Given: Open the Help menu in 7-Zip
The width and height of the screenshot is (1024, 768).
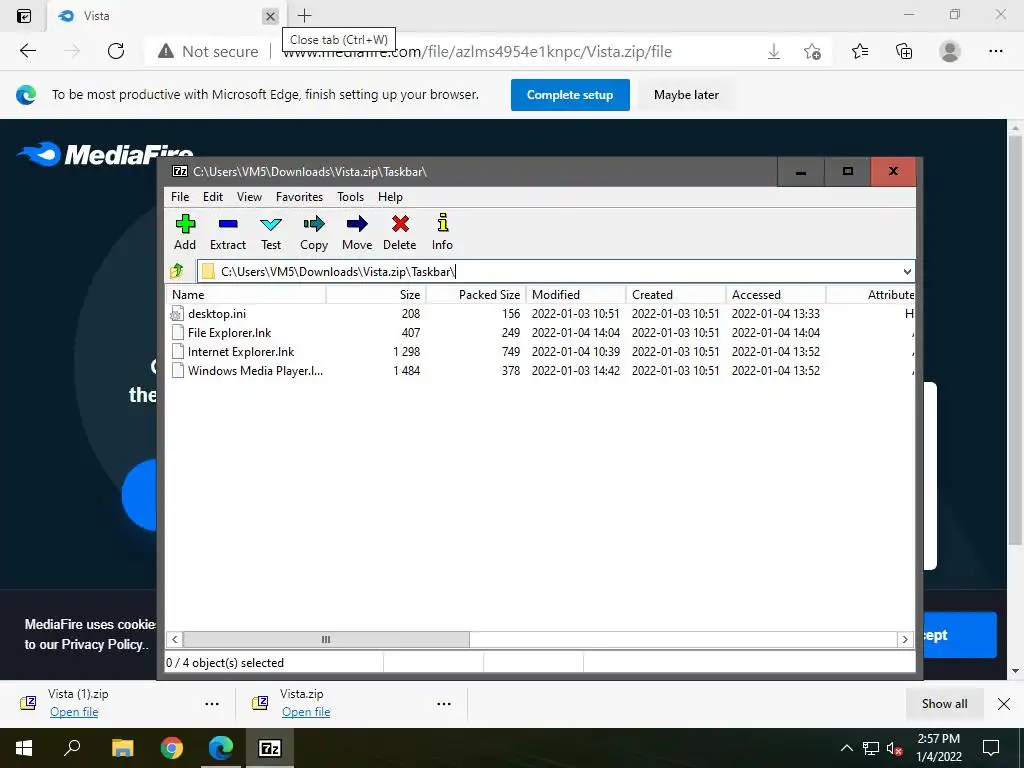Looking at the screenshot, I should [x=390, y=197].
